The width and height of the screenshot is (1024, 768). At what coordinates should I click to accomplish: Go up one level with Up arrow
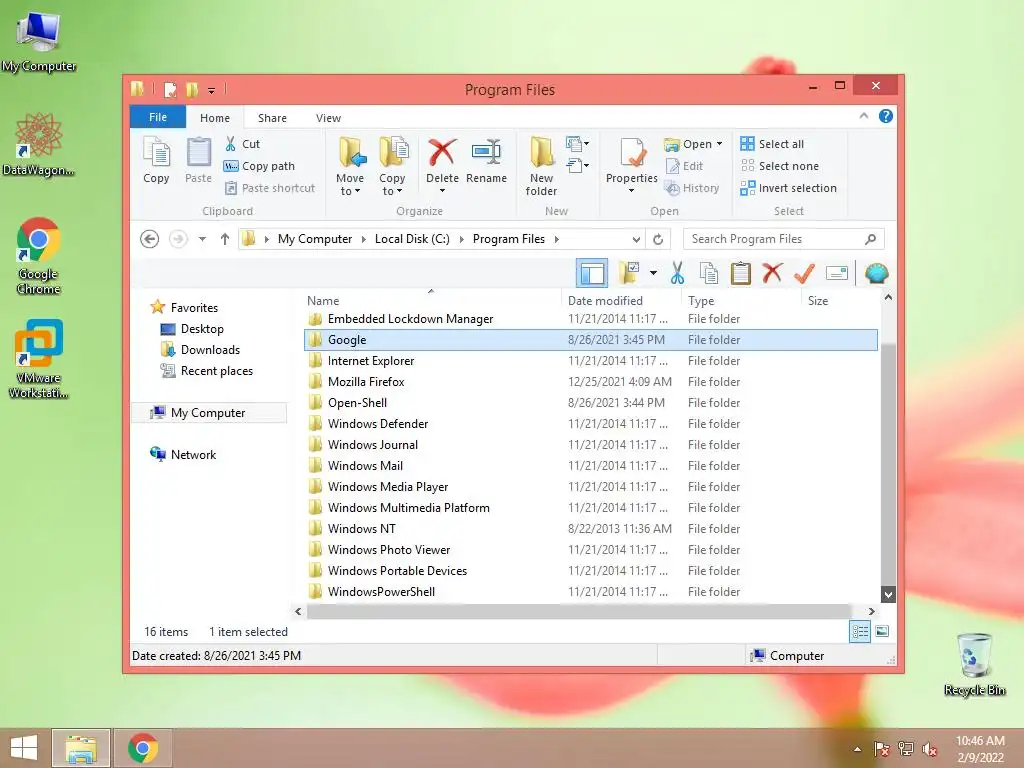coord(225,239)
